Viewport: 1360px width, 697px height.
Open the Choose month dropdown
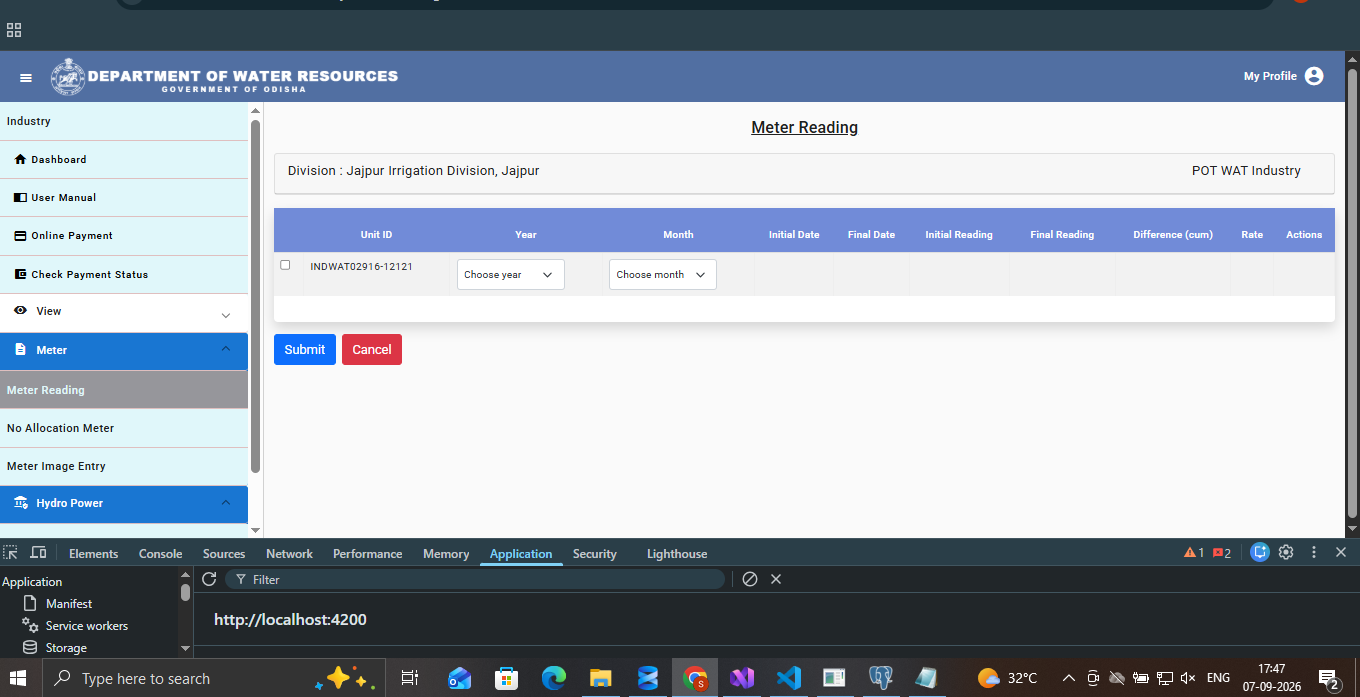point(663,275)
